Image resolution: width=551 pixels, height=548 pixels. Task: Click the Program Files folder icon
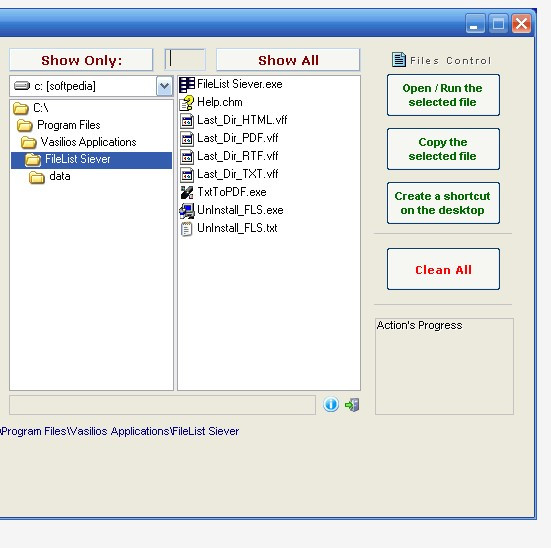tap(25, 125)
